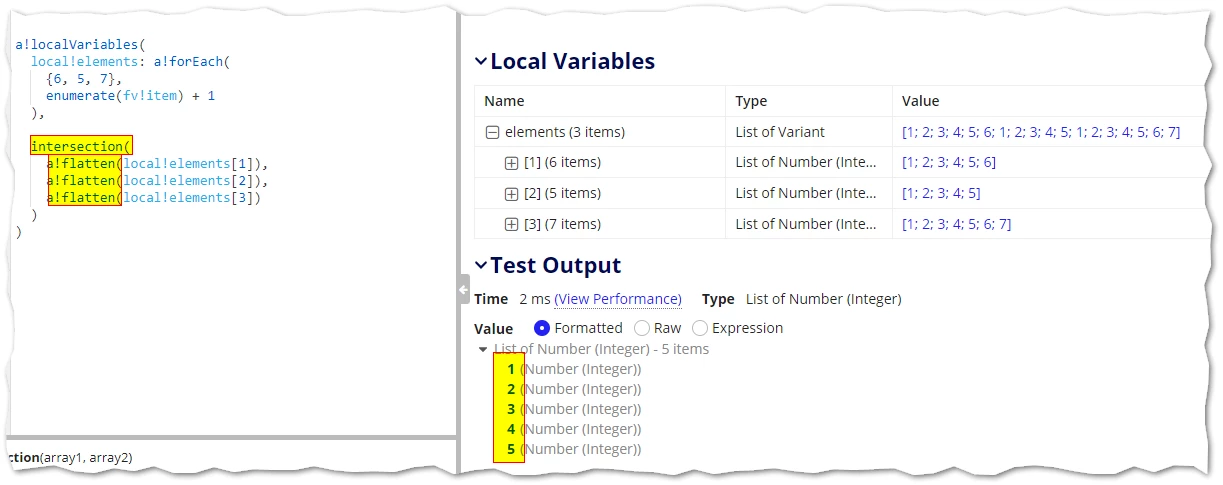Expand the [3] (7 items) row
This screenshot has width=1223, height=485.
pos(511,225)
